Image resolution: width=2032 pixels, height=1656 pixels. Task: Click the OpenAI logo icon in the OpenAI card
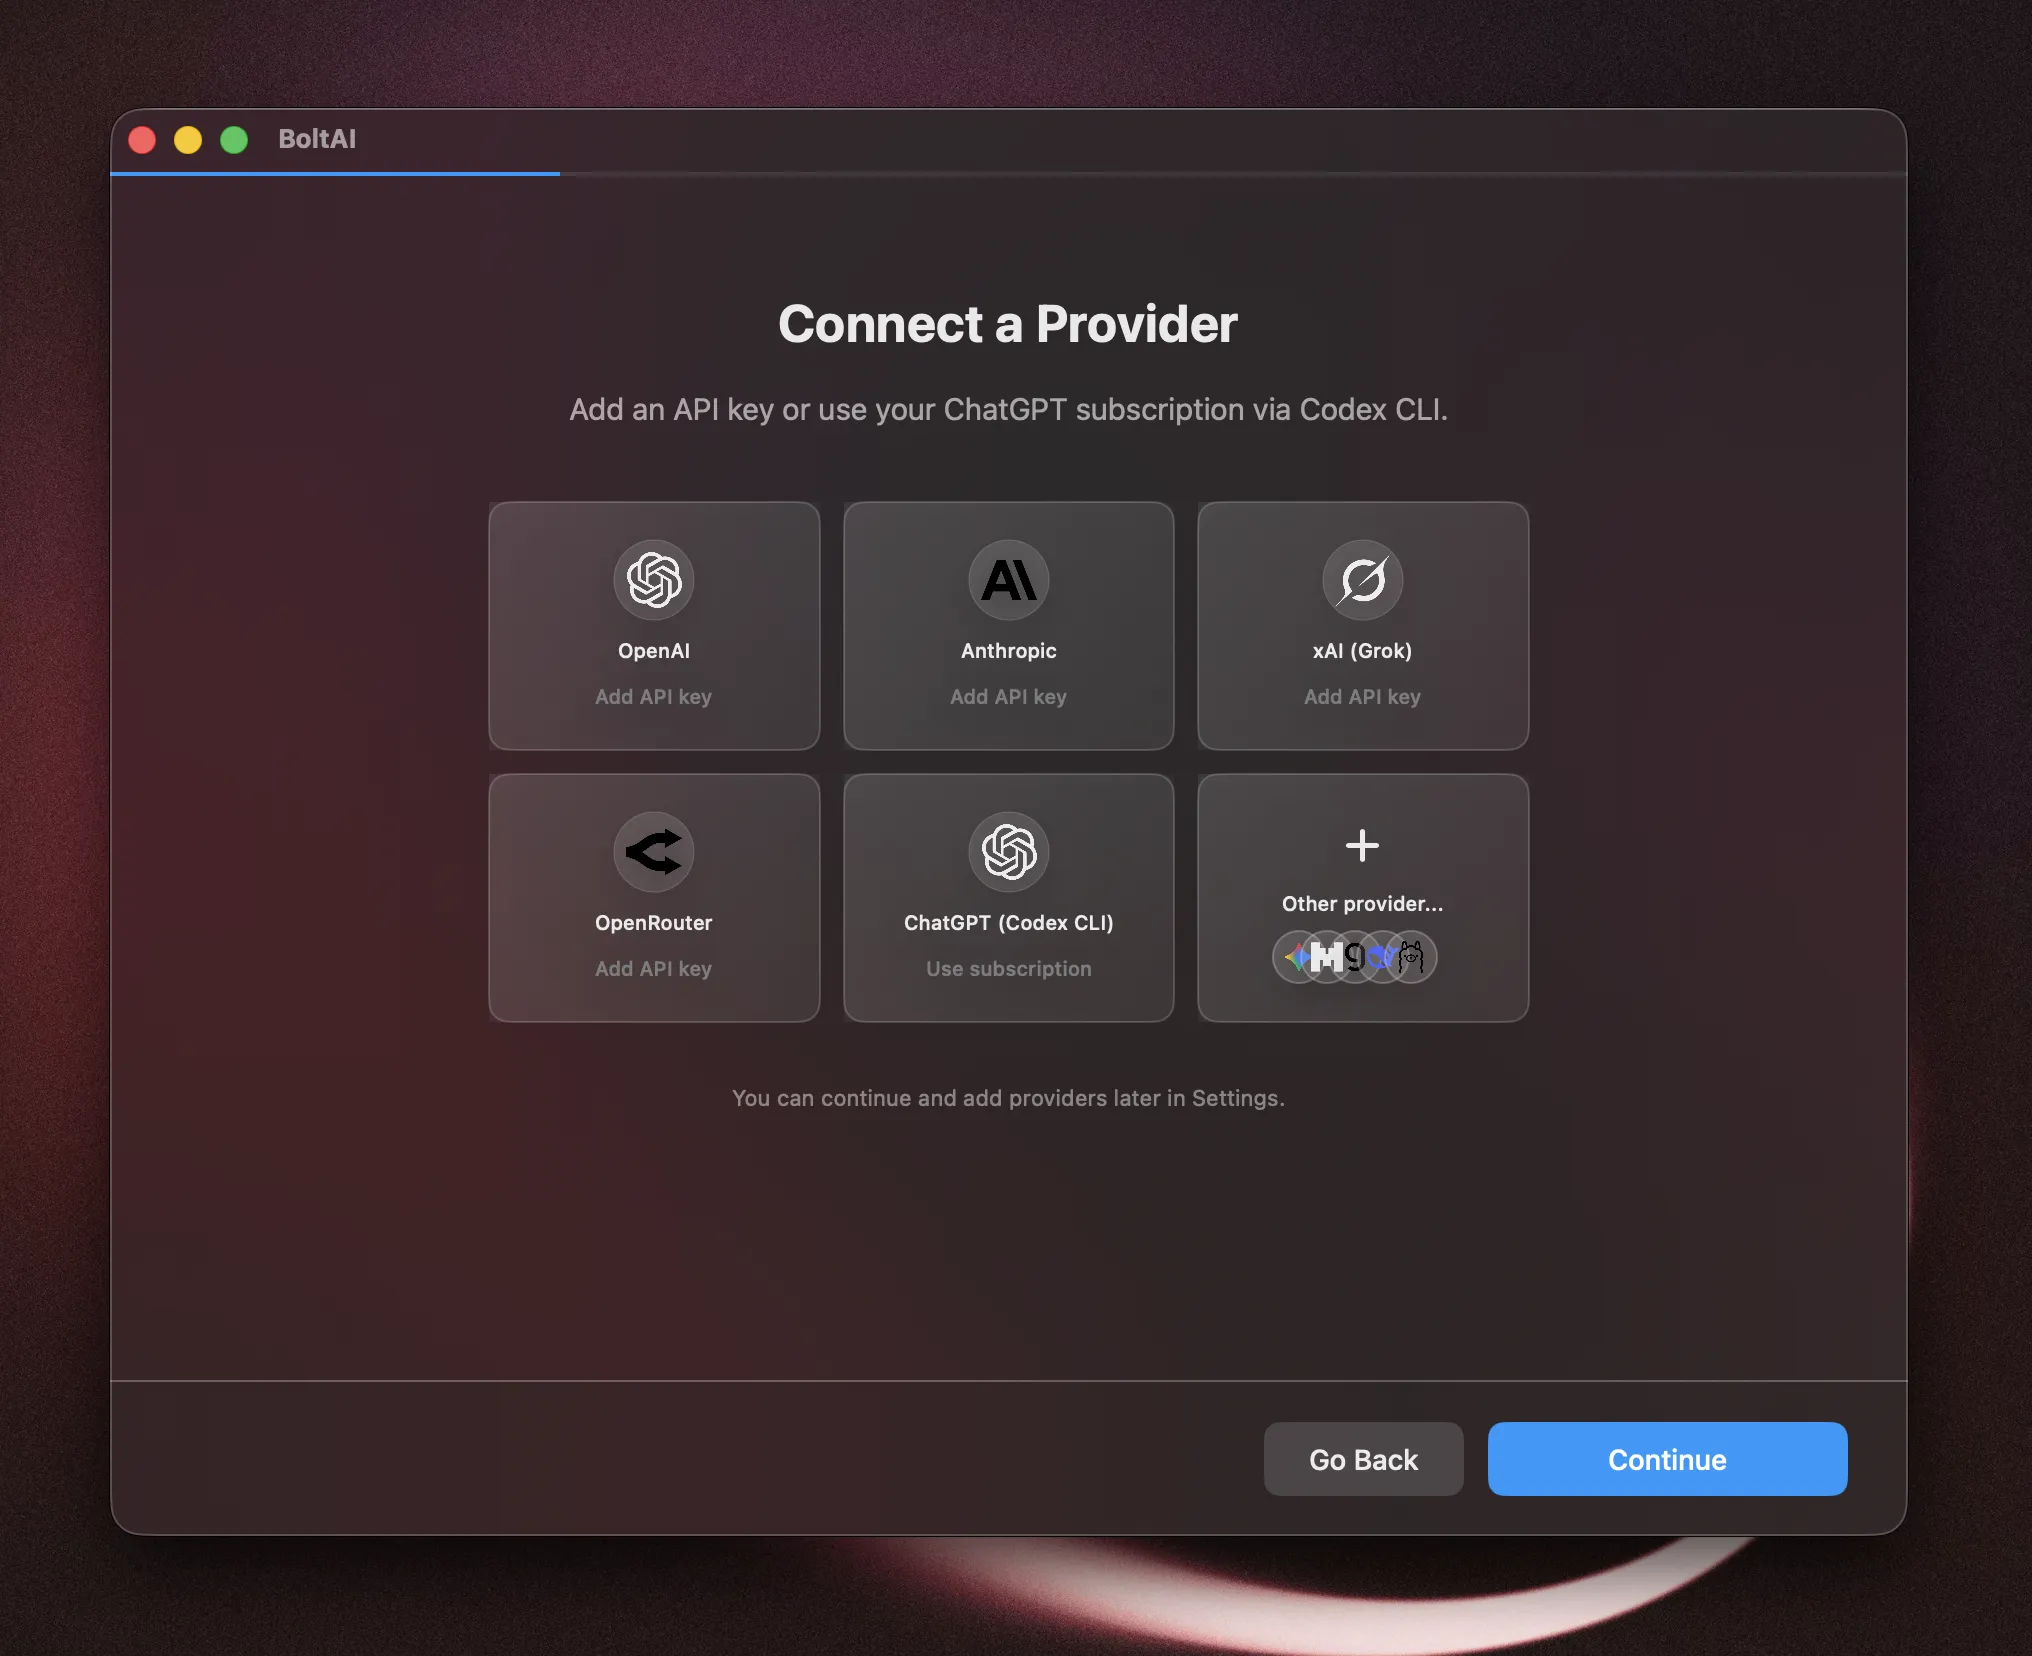(x=654, y=580)
